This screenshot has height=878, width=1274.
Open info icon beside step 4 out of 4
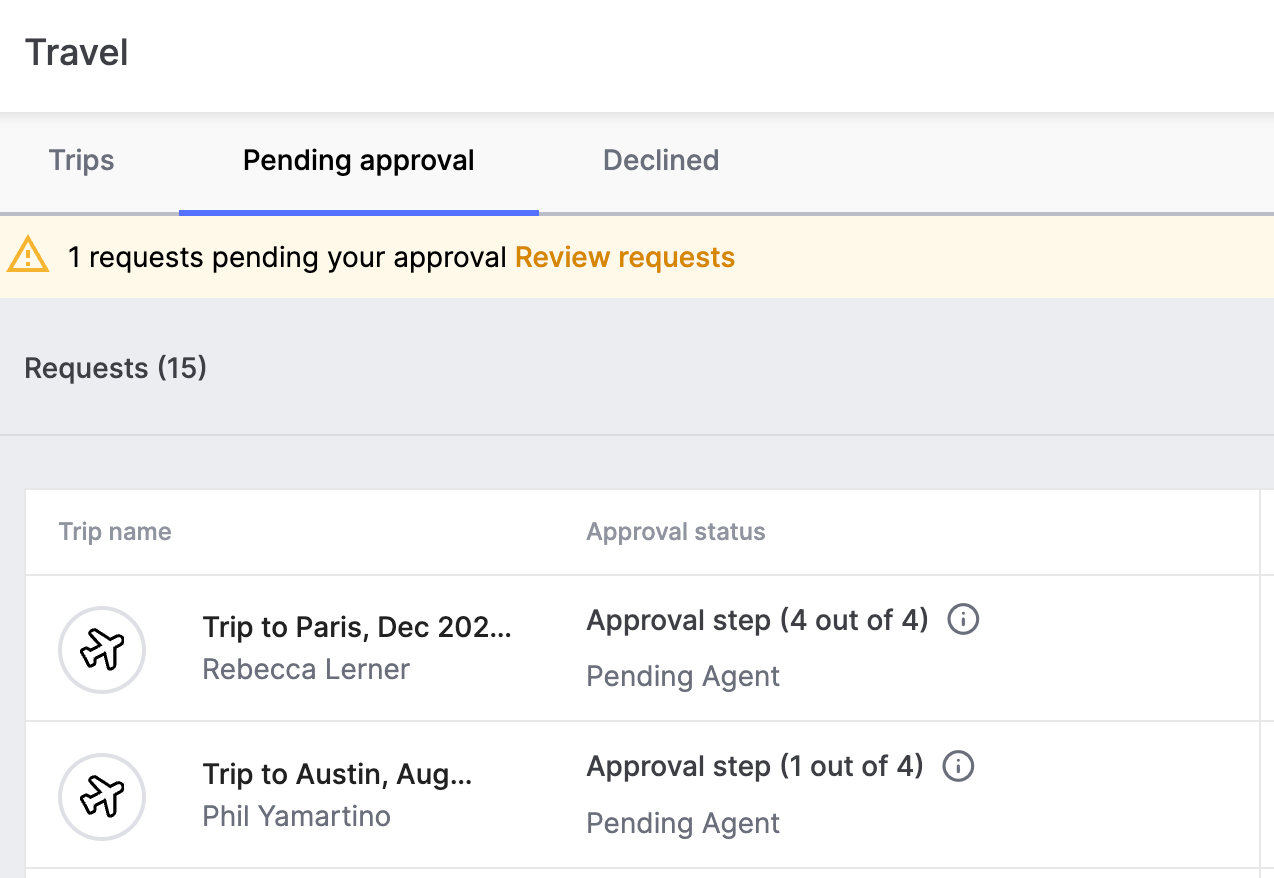pyautogui.click(x=962, y=620)
